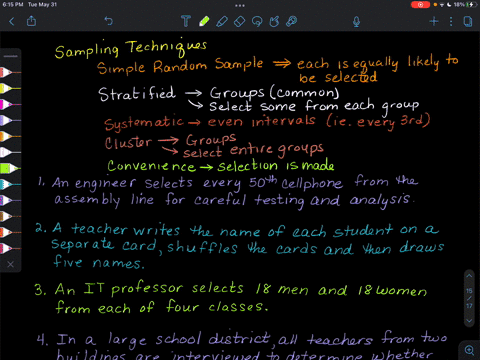Viewport: 480px width, 360px height.
Task: Tap question 1 text 'An engineer selects'
Action: (x=122, y=183)
